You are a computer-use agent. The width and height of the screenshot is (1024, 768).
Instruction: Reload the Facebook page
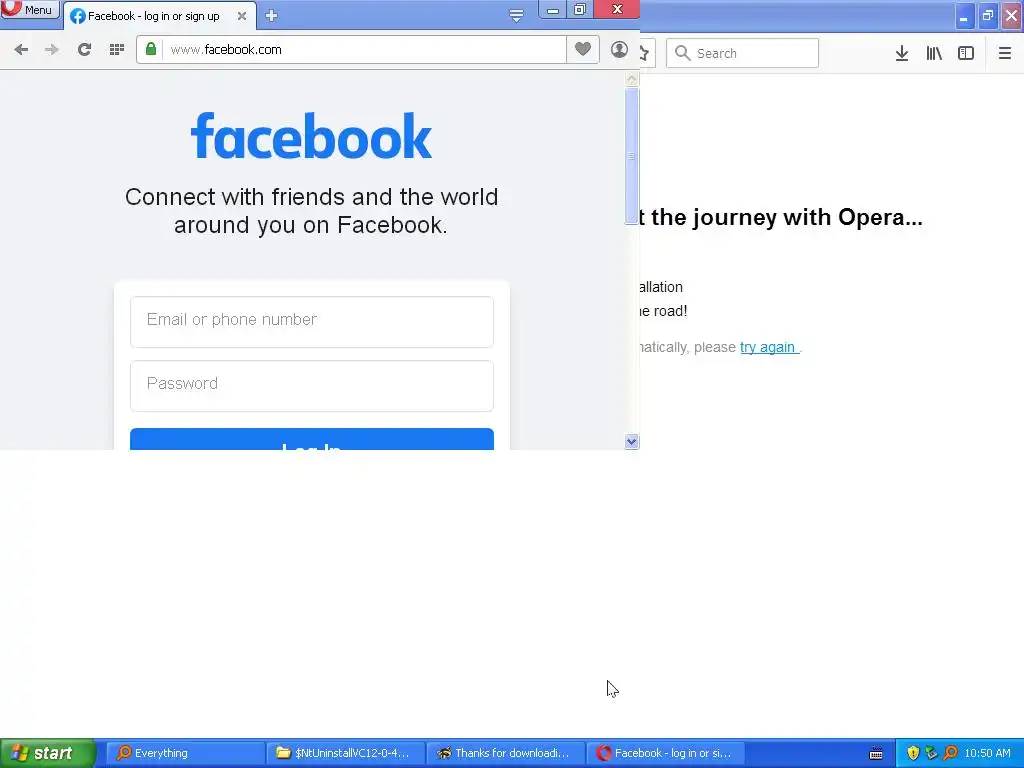pos(84,50)
